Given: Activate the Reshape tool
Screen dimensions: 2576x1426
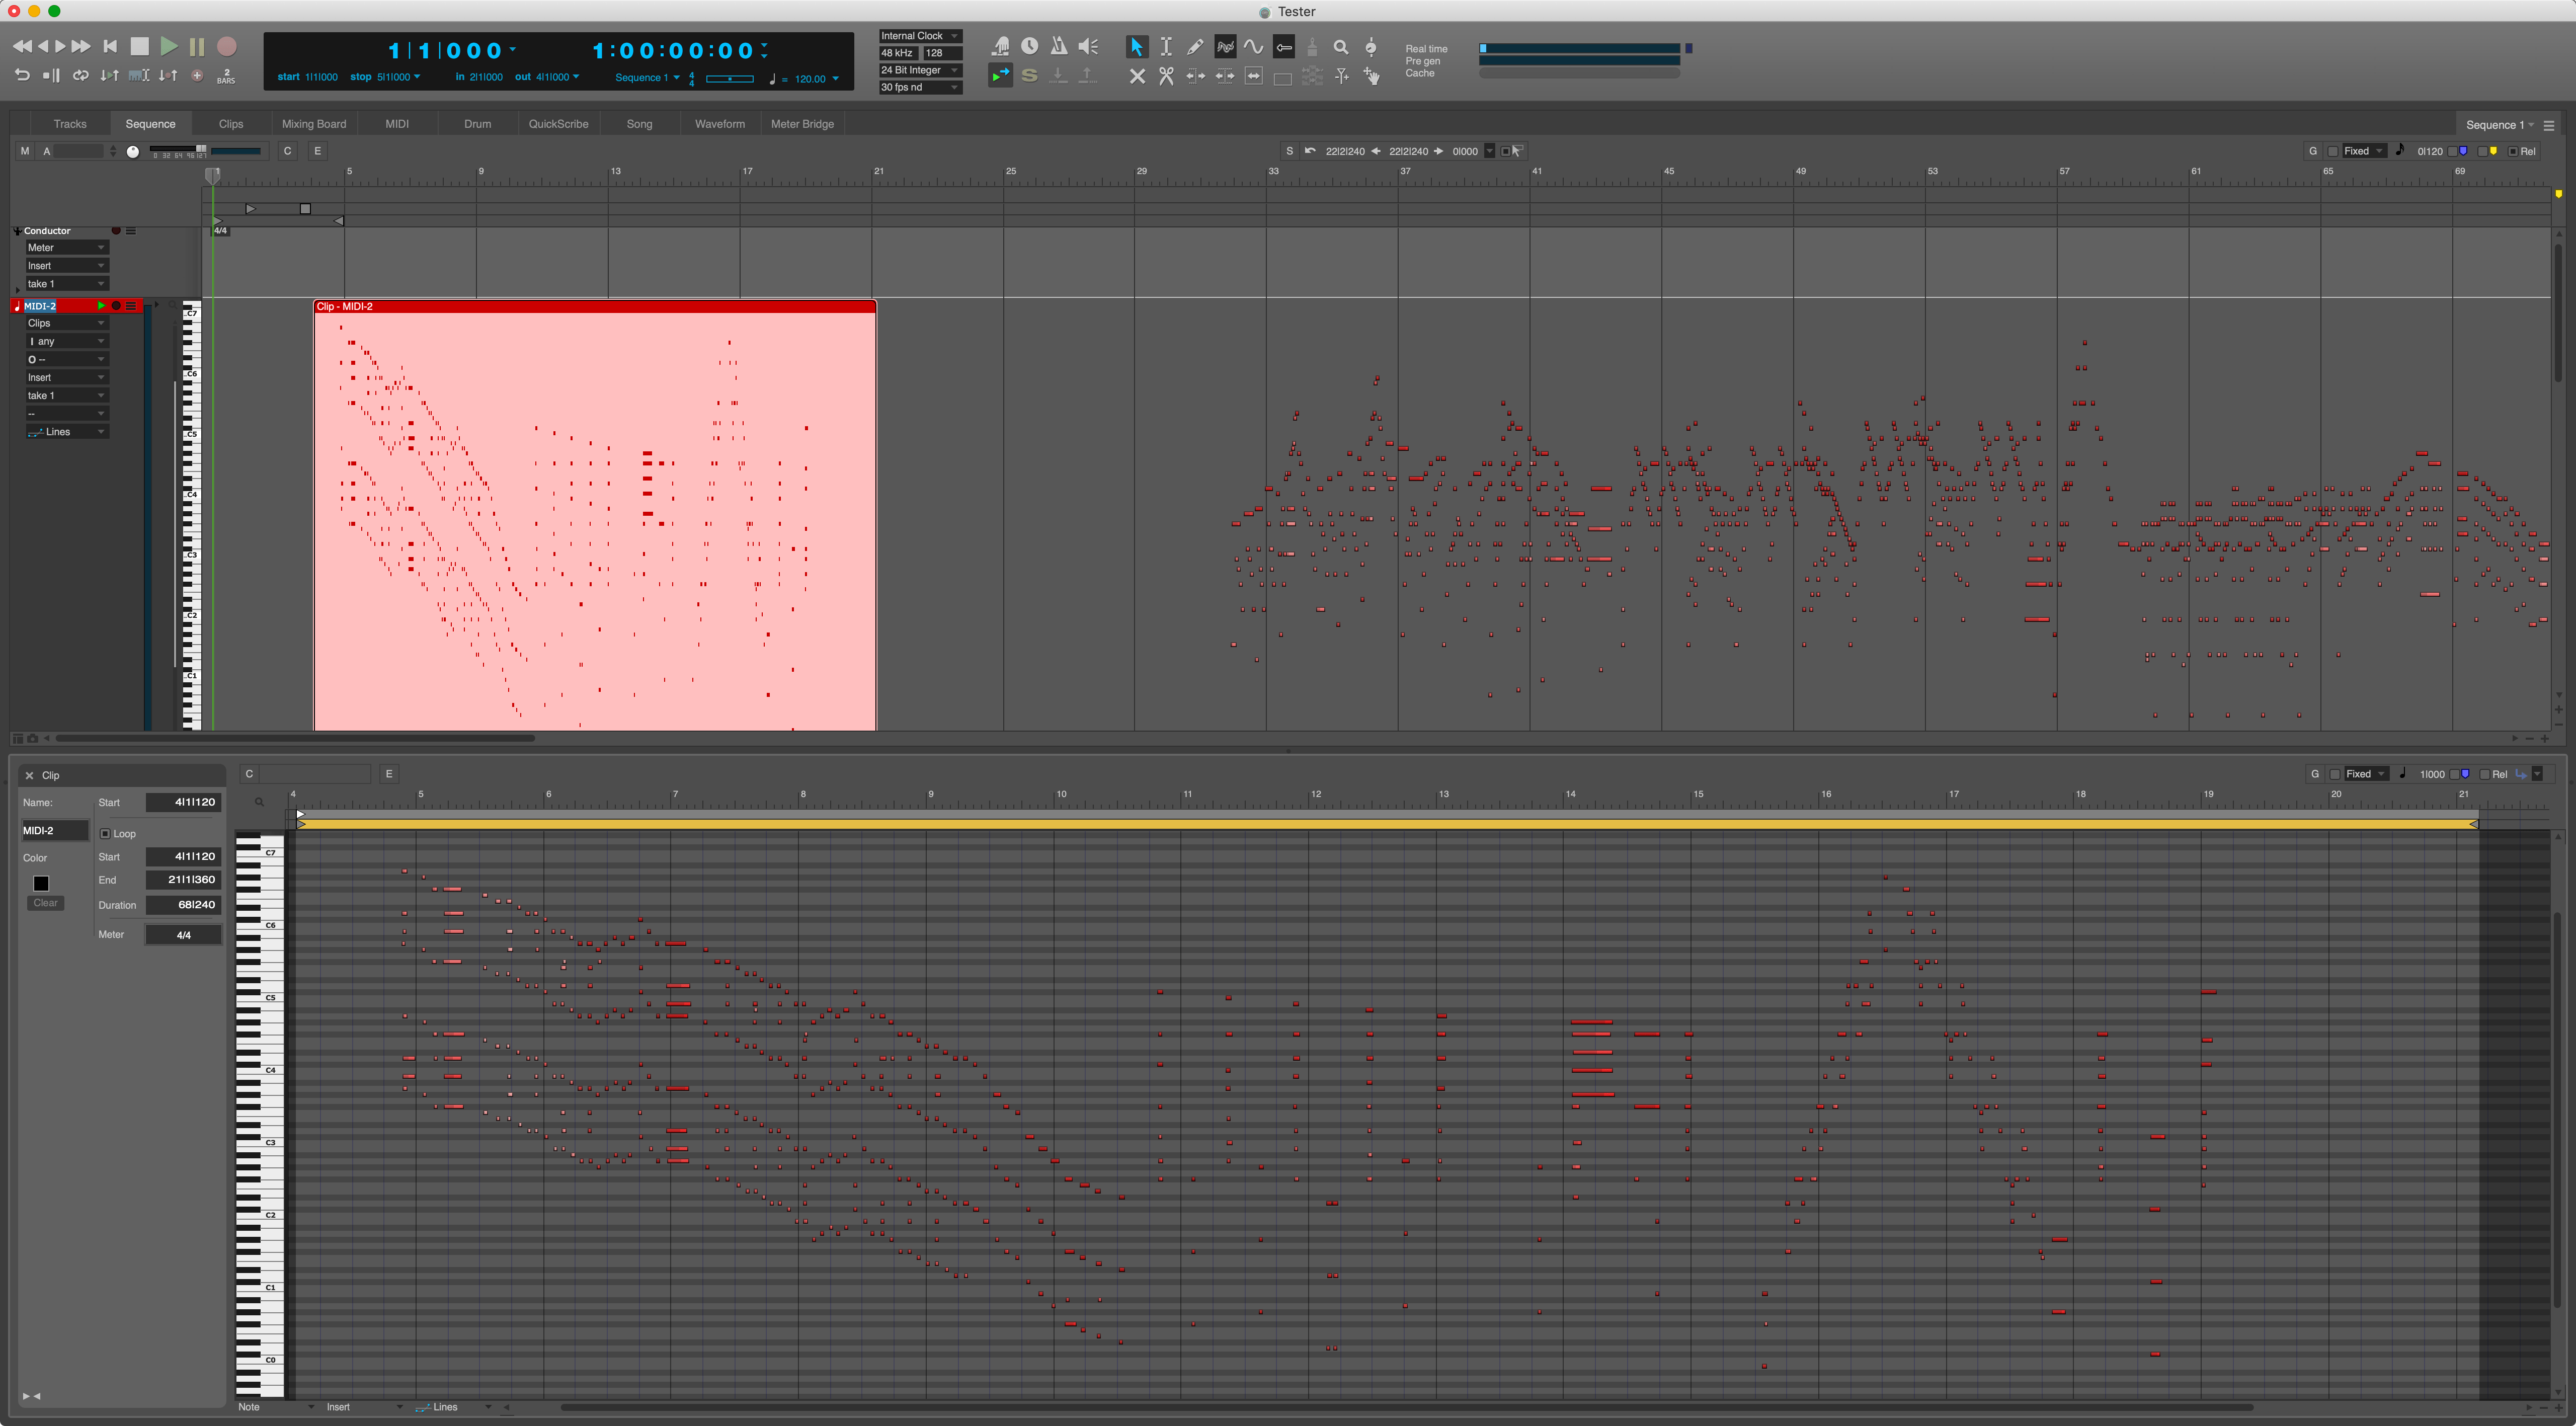Looking at the screenshot, I should 1224,47.
